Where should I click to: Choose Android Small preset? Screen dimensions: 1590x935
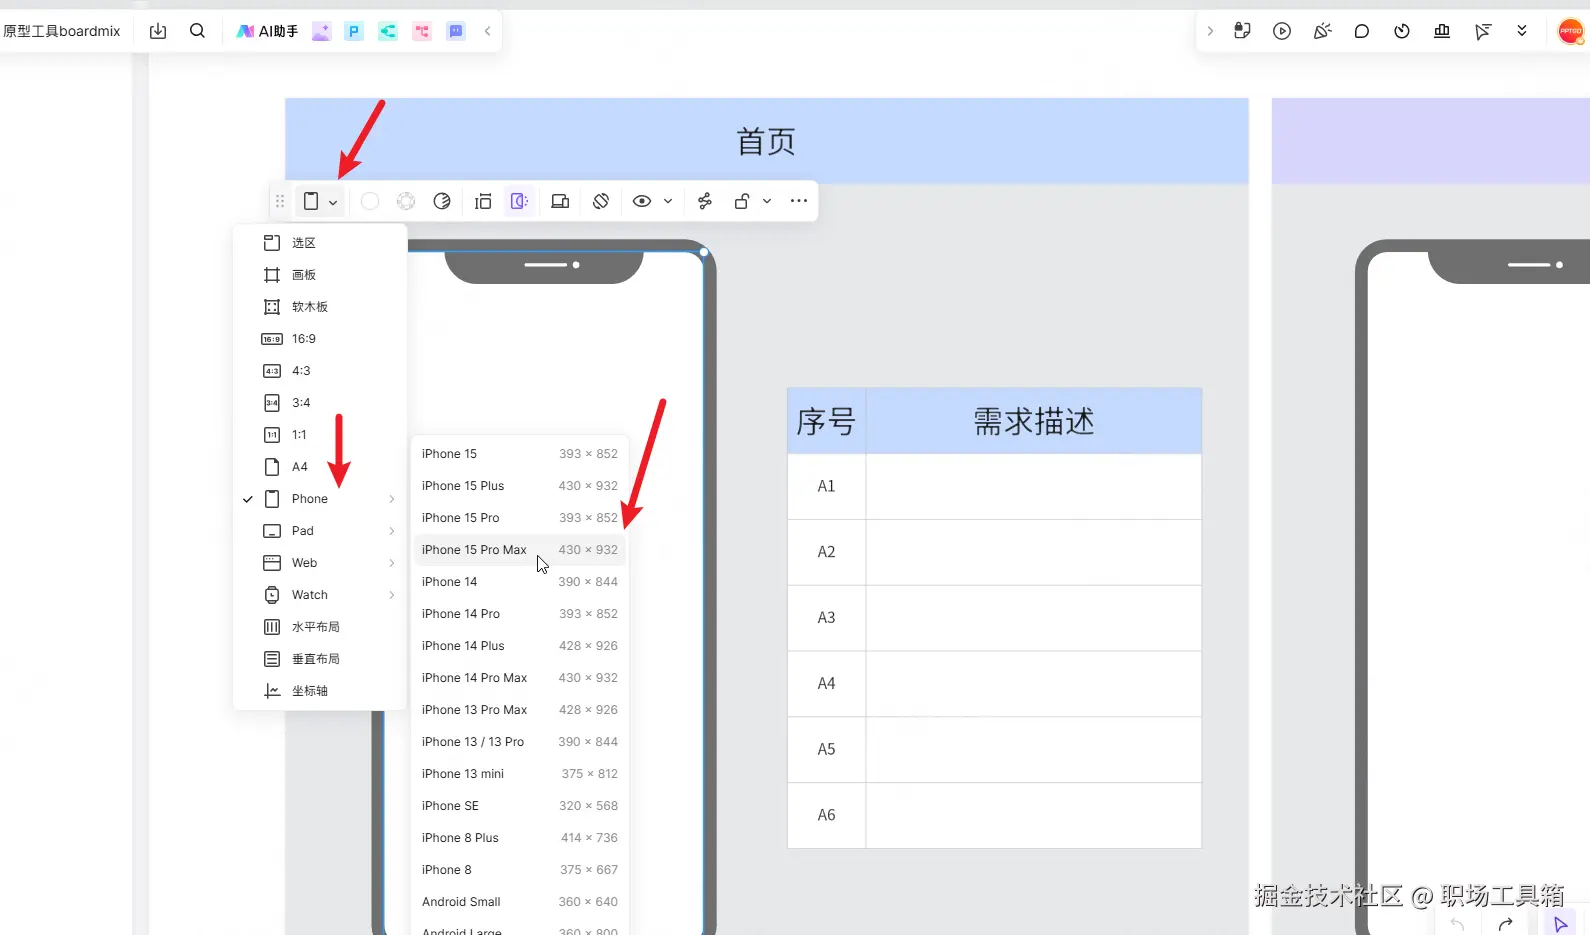pyautogui.click(x=520, y=902)
